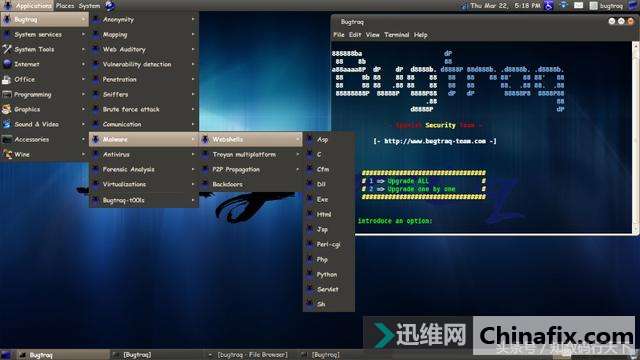Click the Servlet webshell icon
Viewport: 640px width, 360px height.
point(310,289)
